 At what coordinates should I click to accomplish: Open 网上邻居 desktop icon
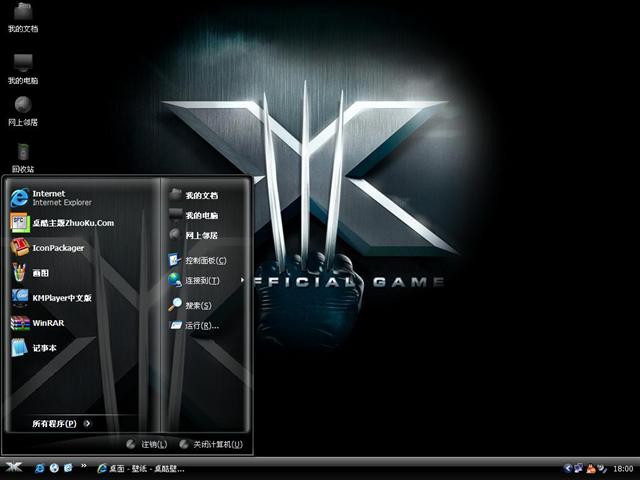coord(22,108)
